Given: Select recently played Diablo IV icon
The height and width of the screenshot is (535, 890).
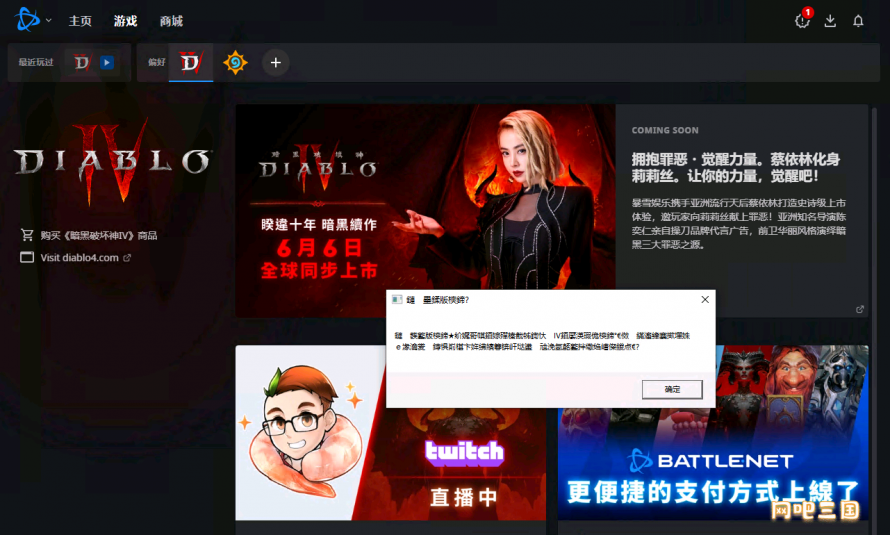Looking at the screenshot, I should pyautogui.click(x=82, y=62).
